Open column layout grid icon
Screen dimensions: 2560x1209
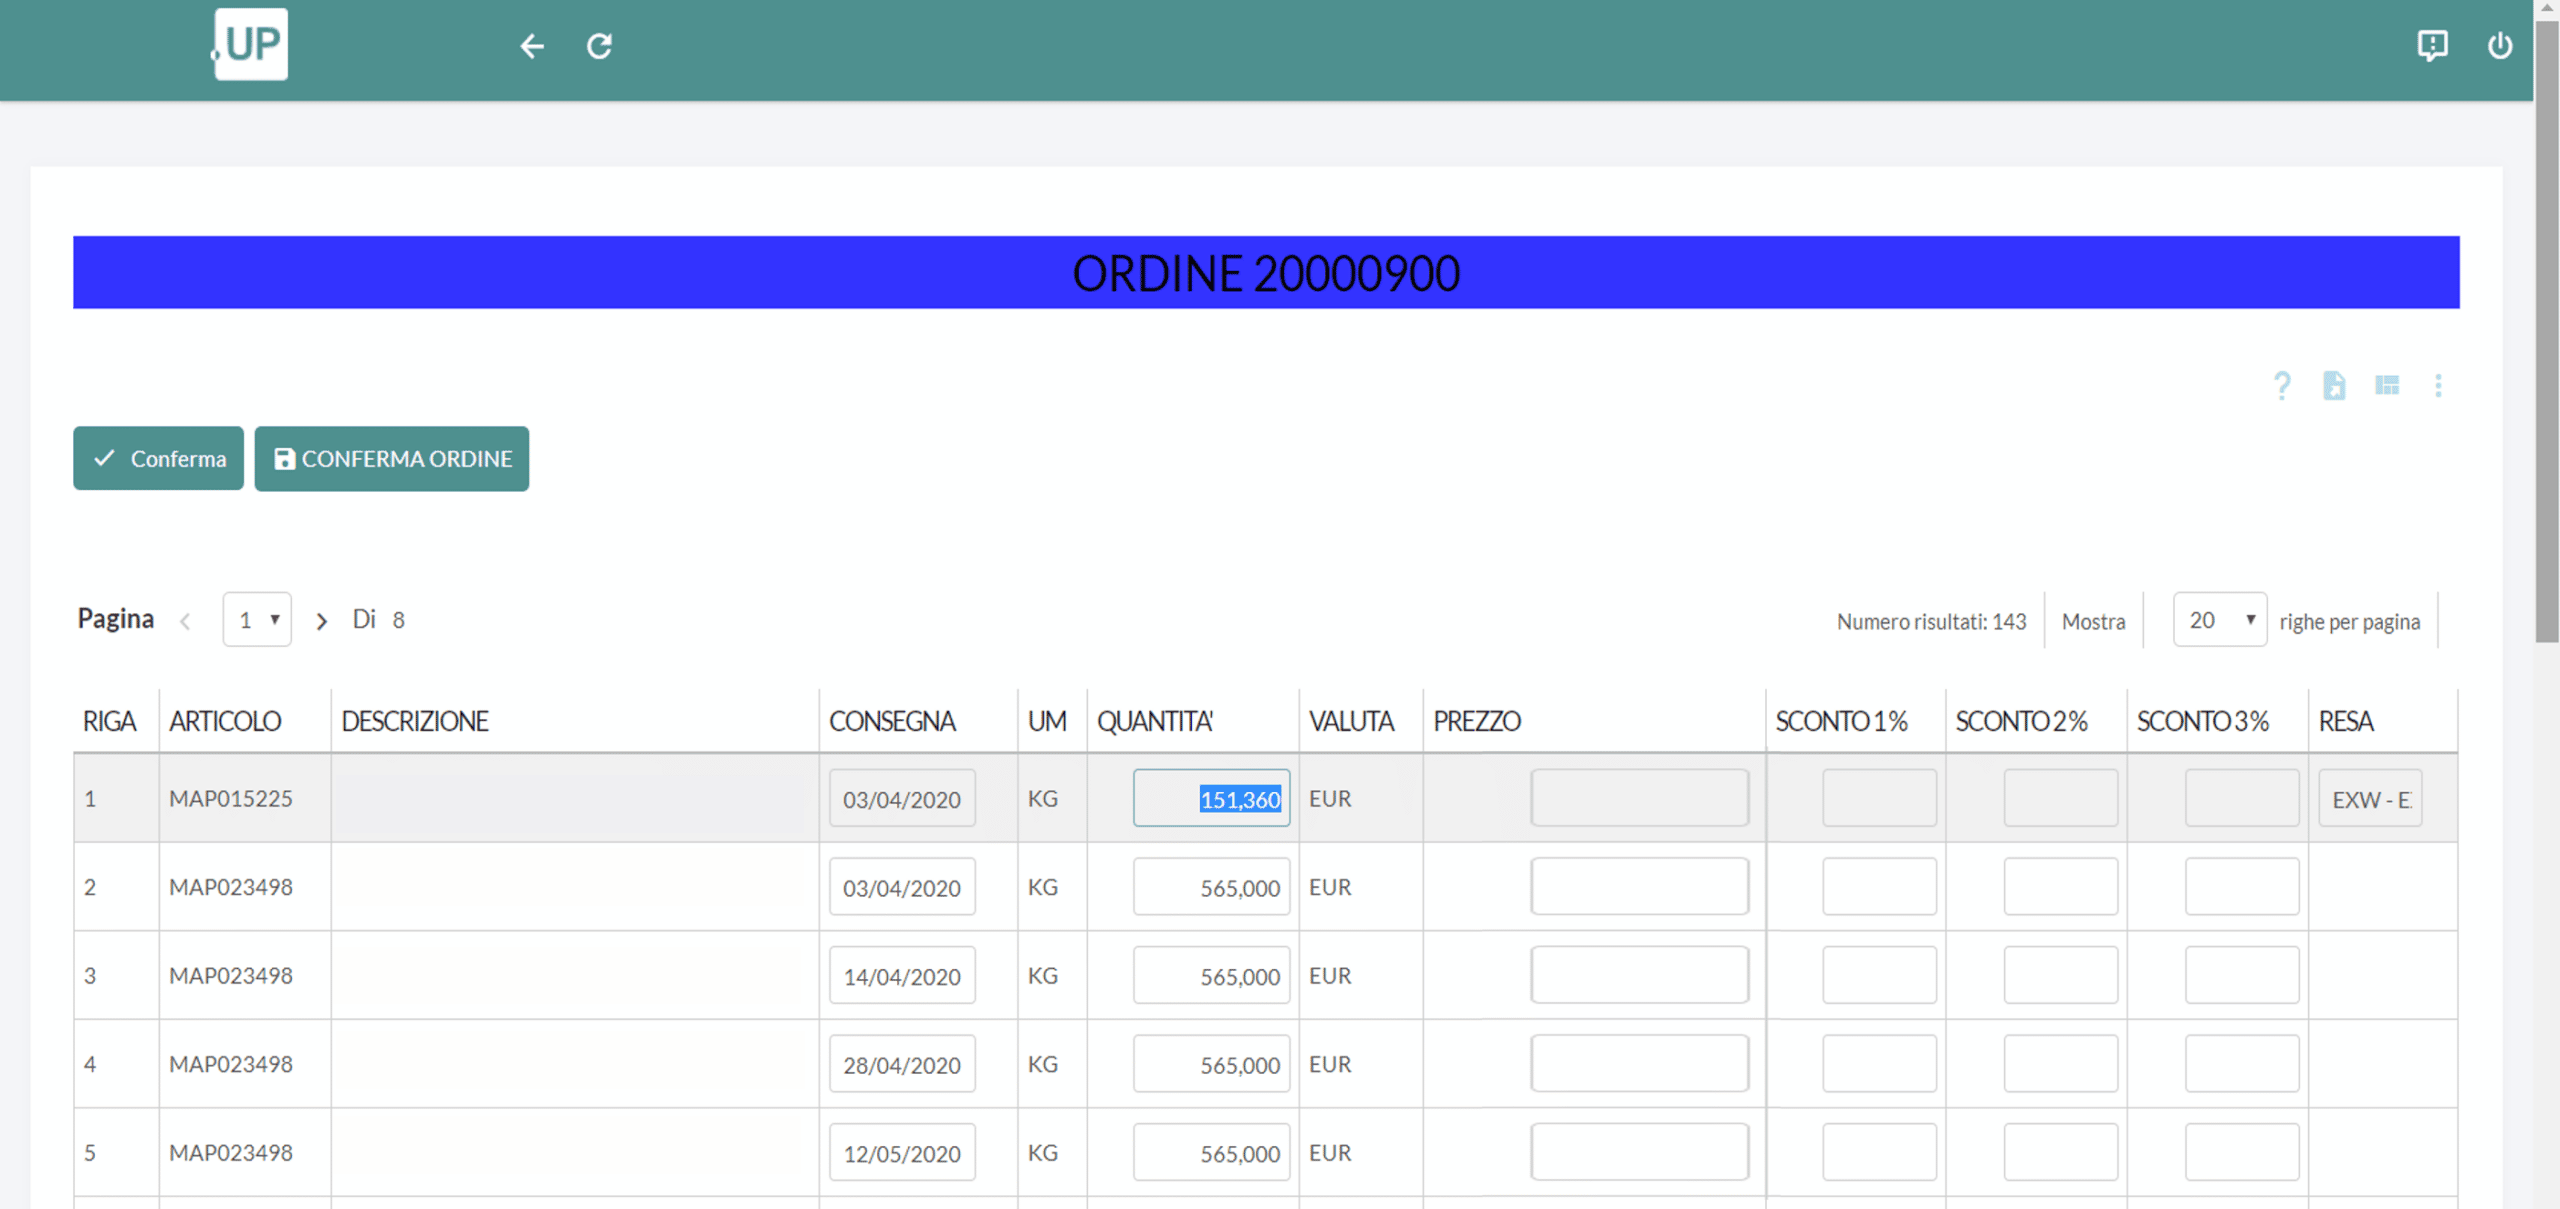pyautogui.click(x=2387, y=386)
